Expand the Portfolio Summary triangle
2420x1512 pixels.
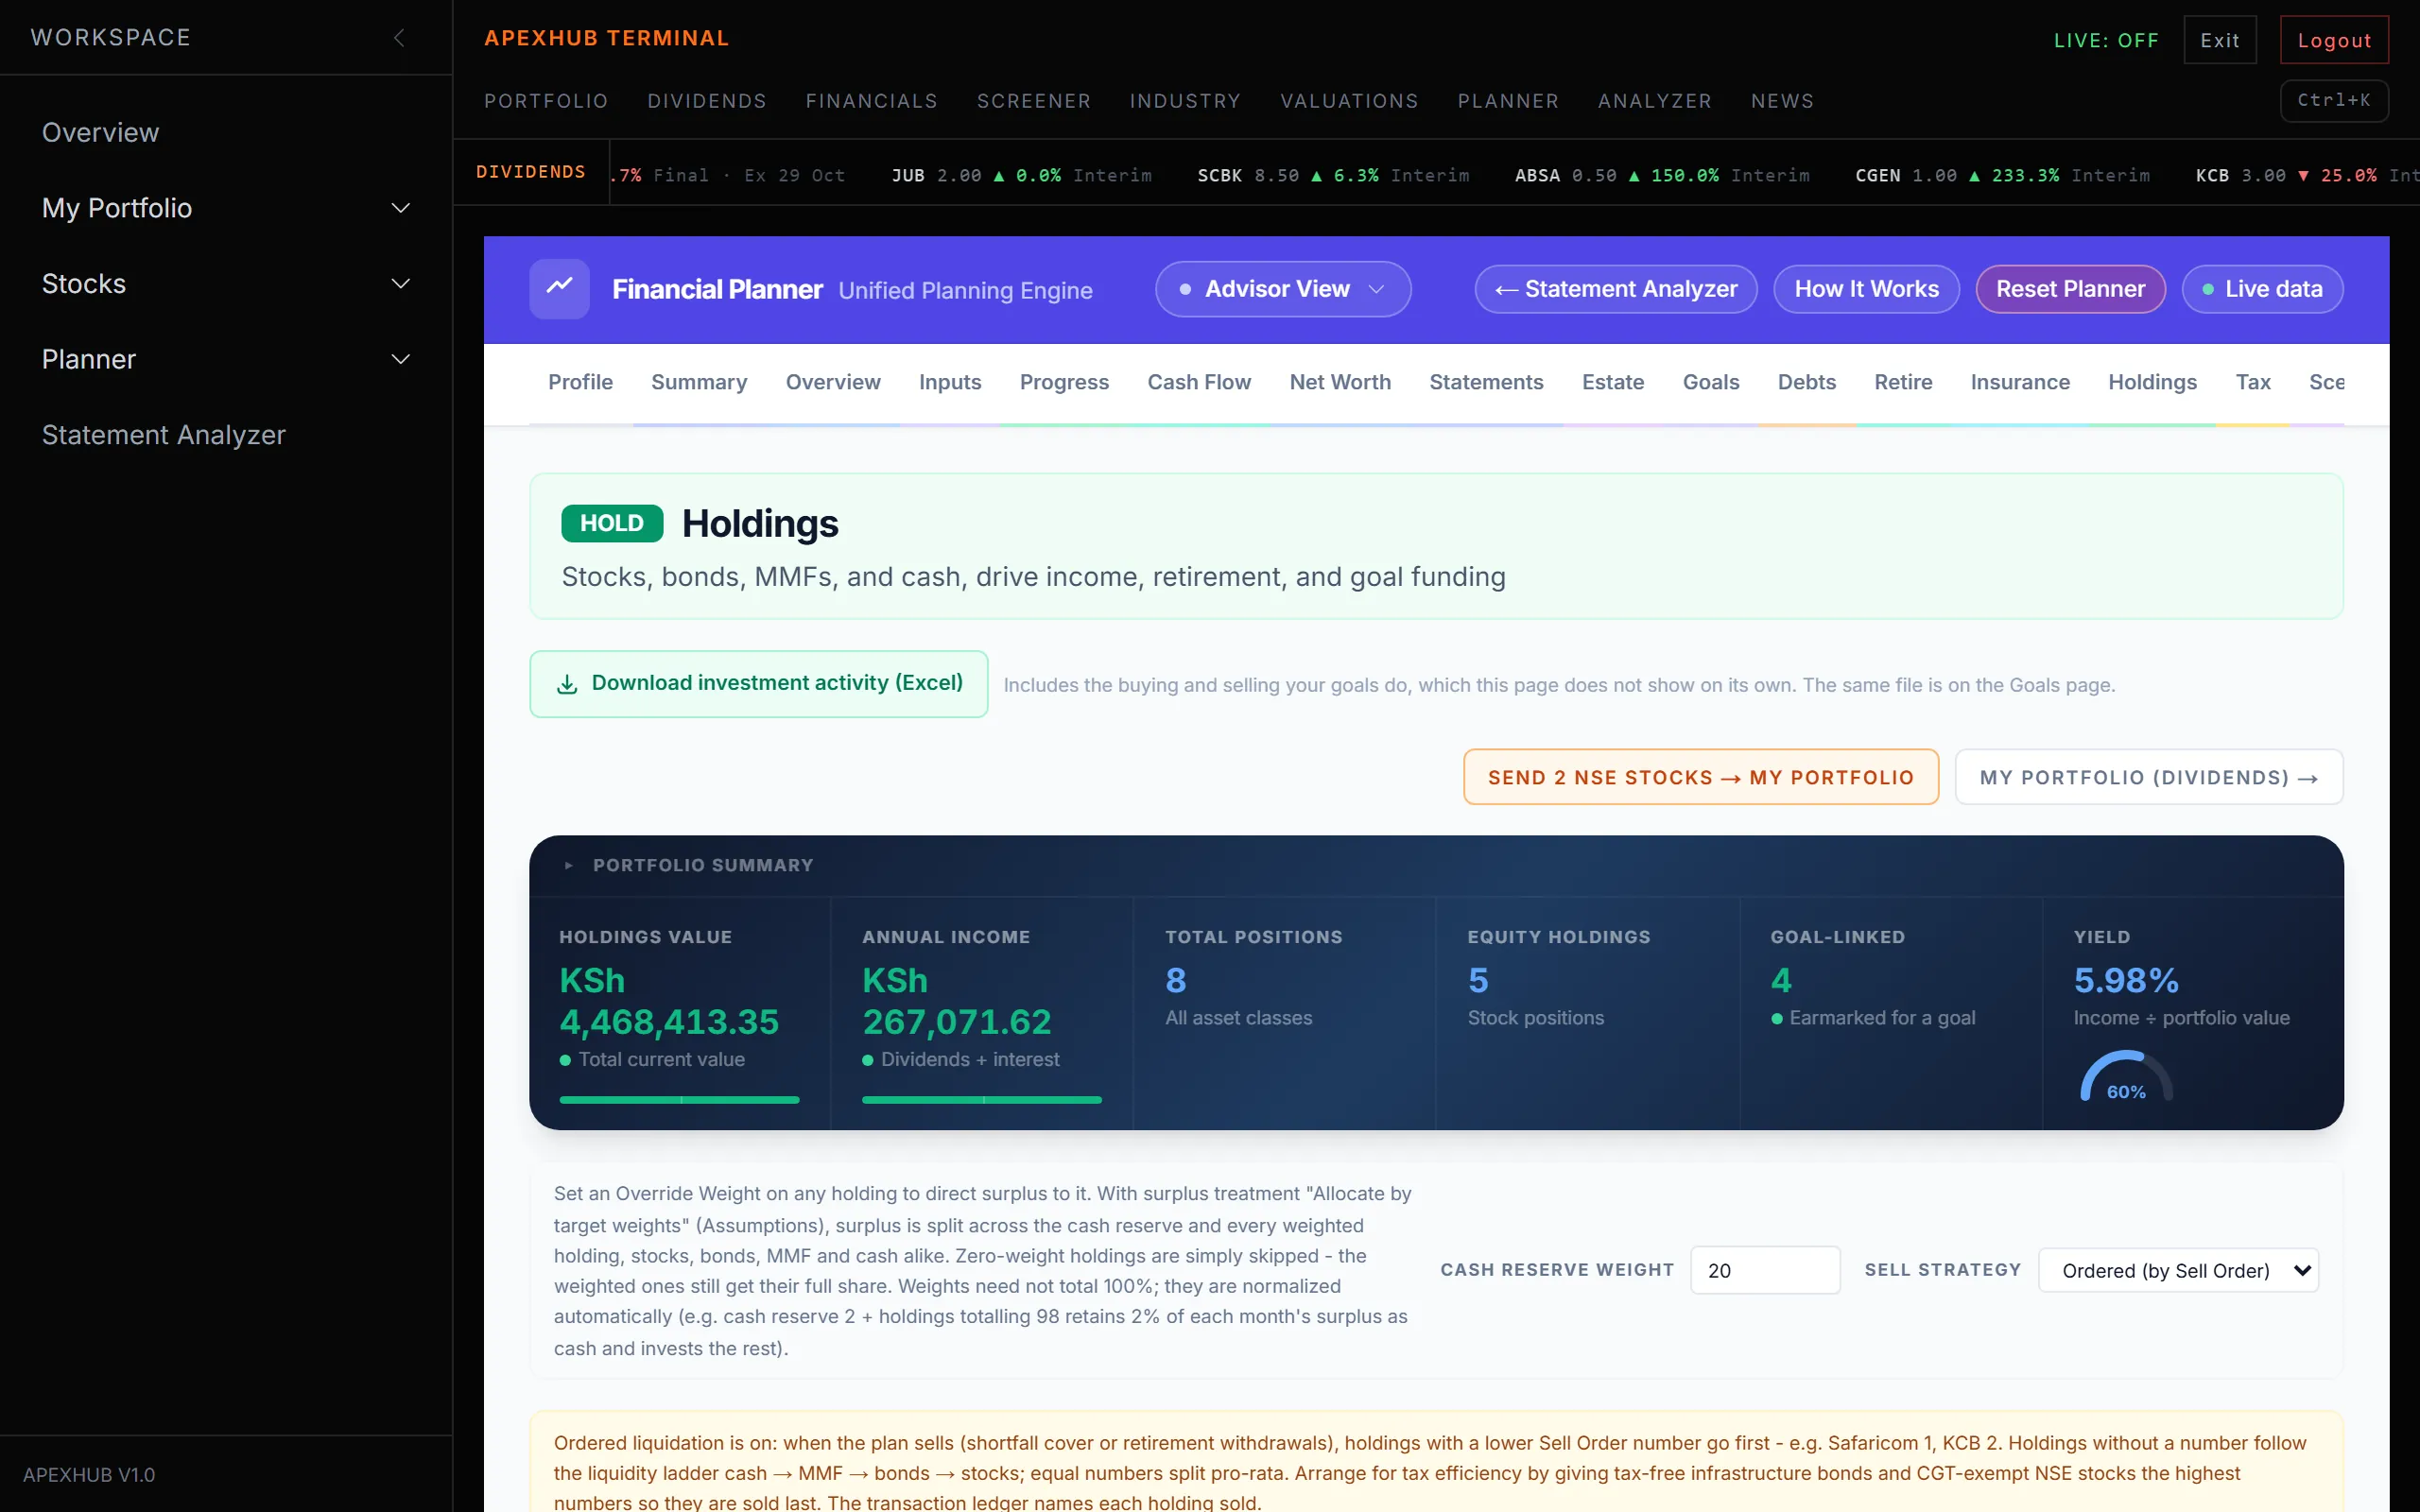[x=568, y=865]
